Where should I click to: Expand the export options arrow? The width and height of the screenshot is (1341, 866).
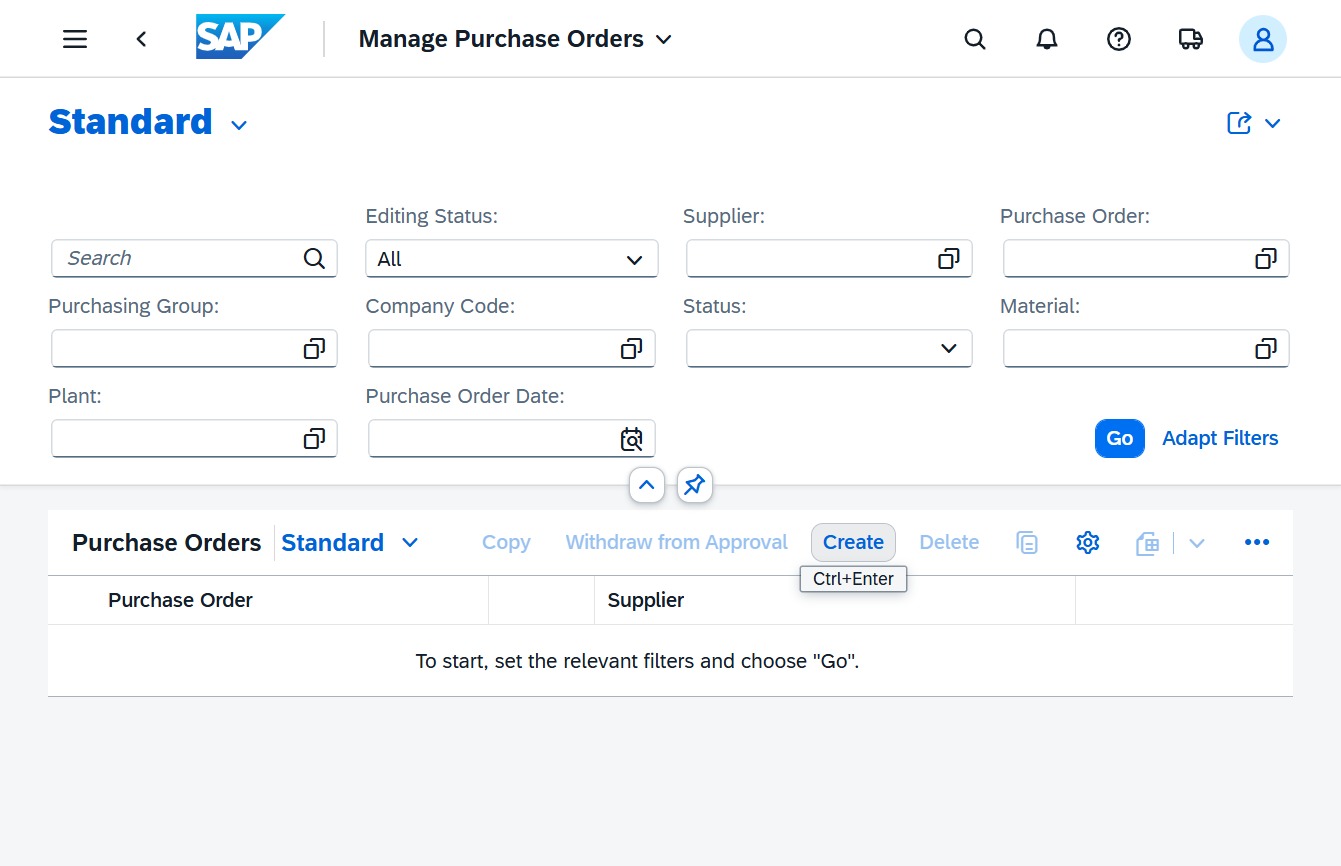1196,543
